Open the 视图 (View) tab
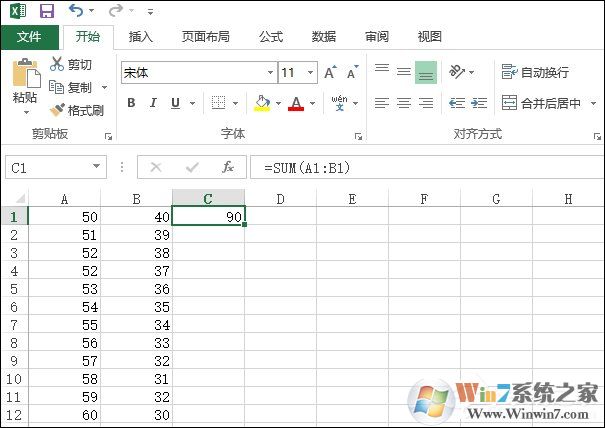Screen dimensions: 605x428 click(429, 37)
